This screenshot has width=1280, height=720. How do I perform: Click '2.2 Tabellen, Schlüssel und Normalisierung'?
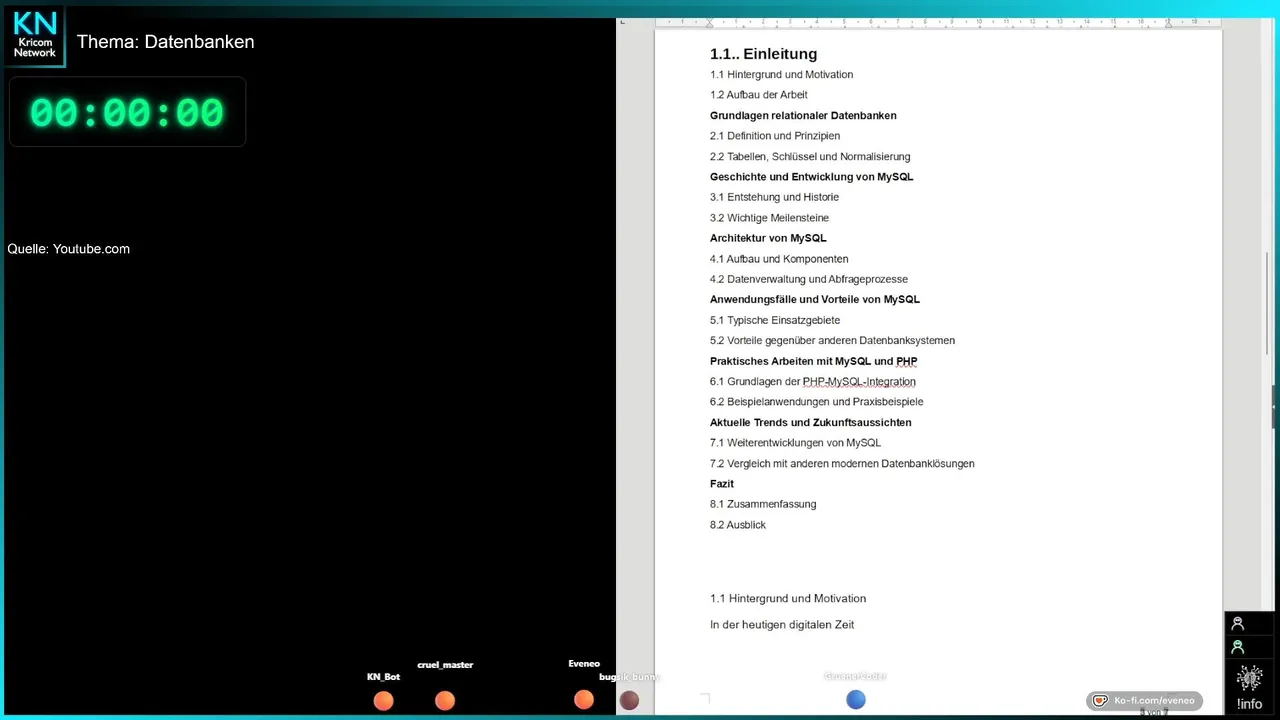coord(810,157)
